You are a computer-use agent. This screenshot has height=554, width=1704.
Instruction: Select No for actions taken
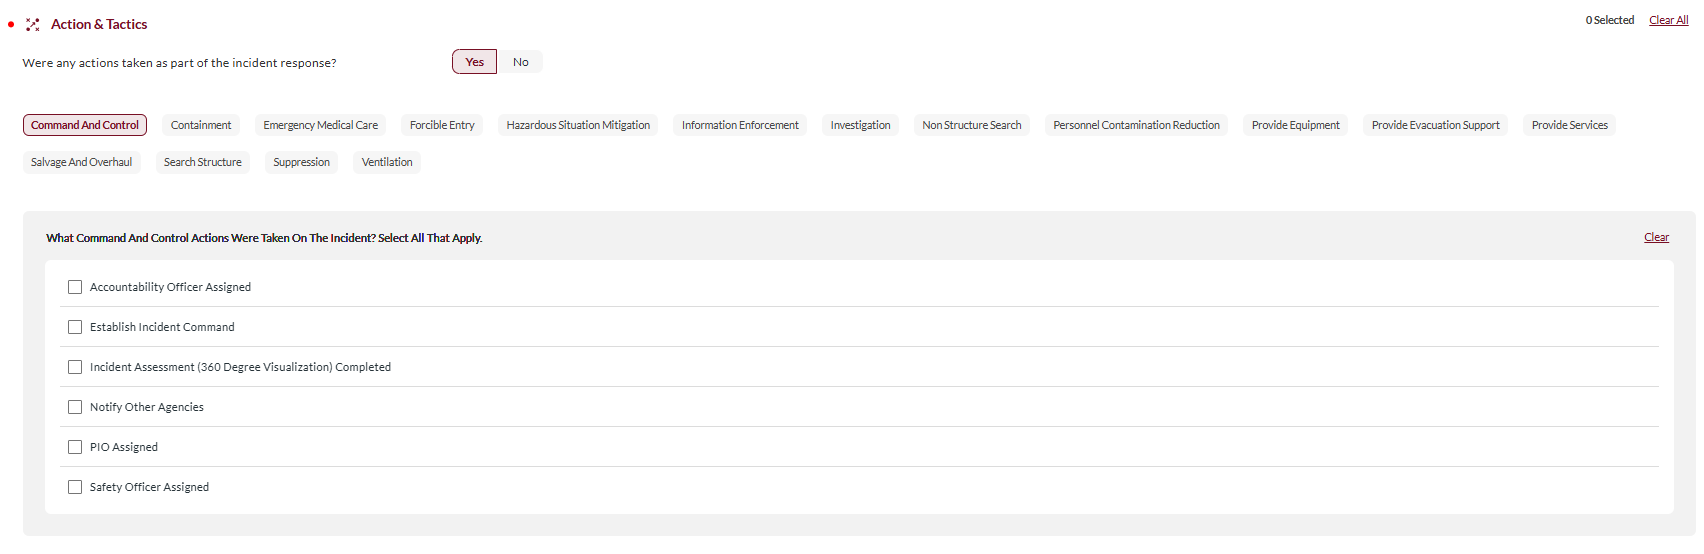[x=520, y=62]
